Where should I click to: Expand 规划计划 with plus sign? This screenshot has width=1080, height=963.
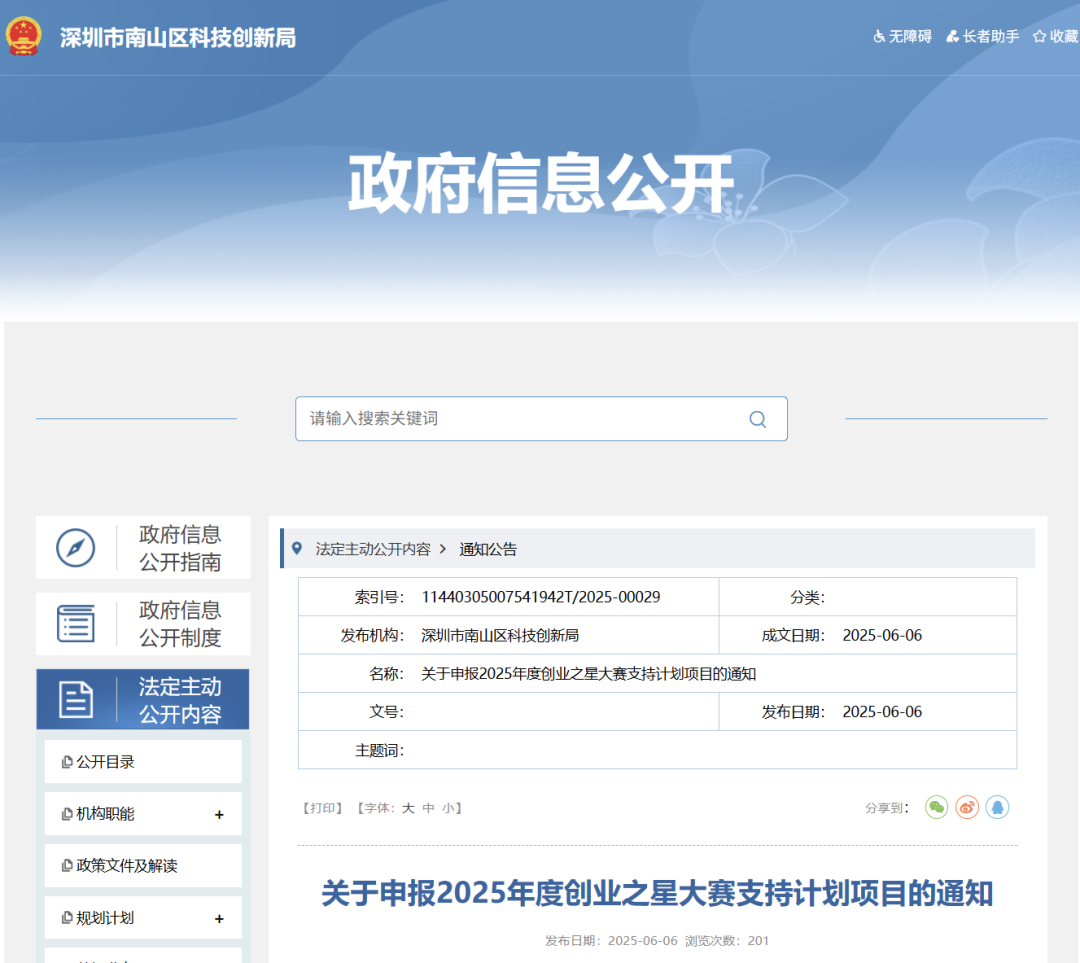(219, 919)
